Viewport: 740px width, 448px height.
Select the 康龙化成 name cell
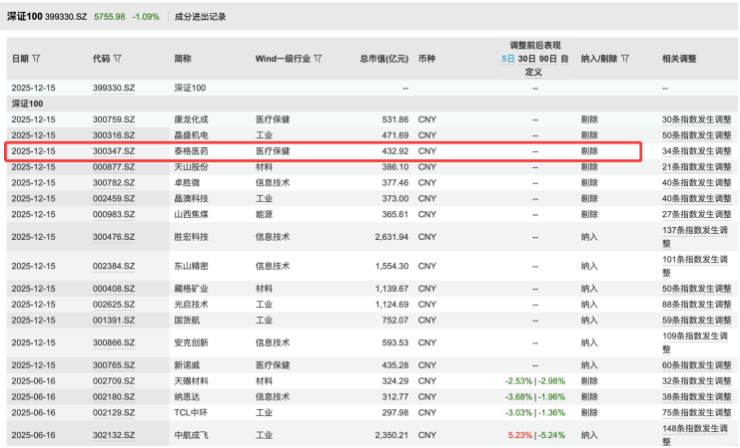191,119
